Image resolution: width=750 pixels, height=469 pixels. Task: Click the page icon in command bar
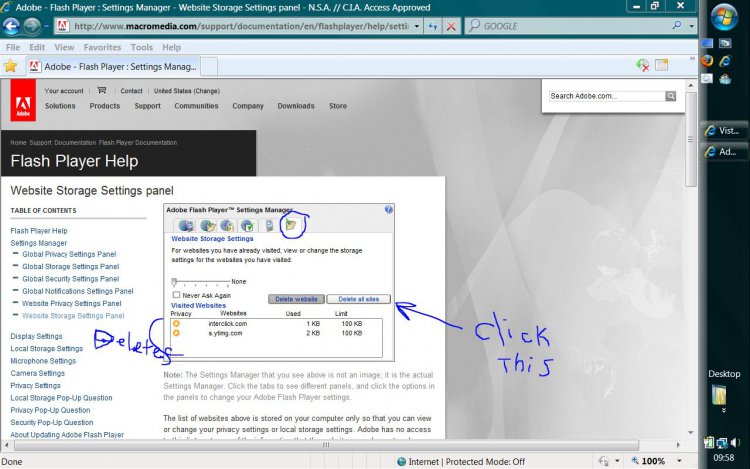point(662,65)
